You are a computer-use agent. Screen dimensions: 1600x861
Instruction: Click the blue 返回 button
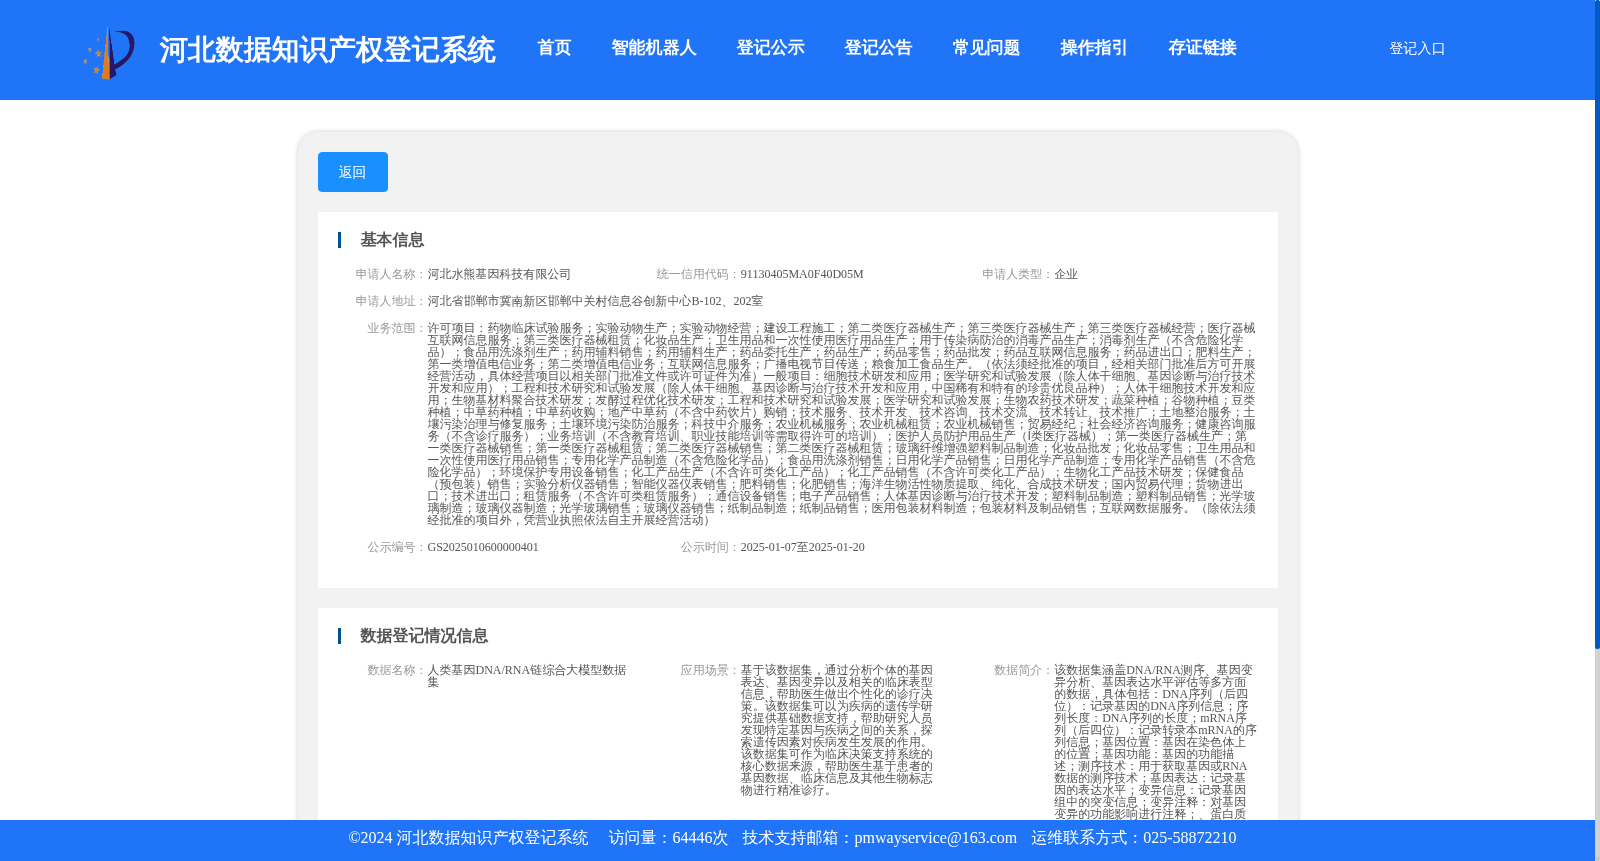(x=353, y=172)
